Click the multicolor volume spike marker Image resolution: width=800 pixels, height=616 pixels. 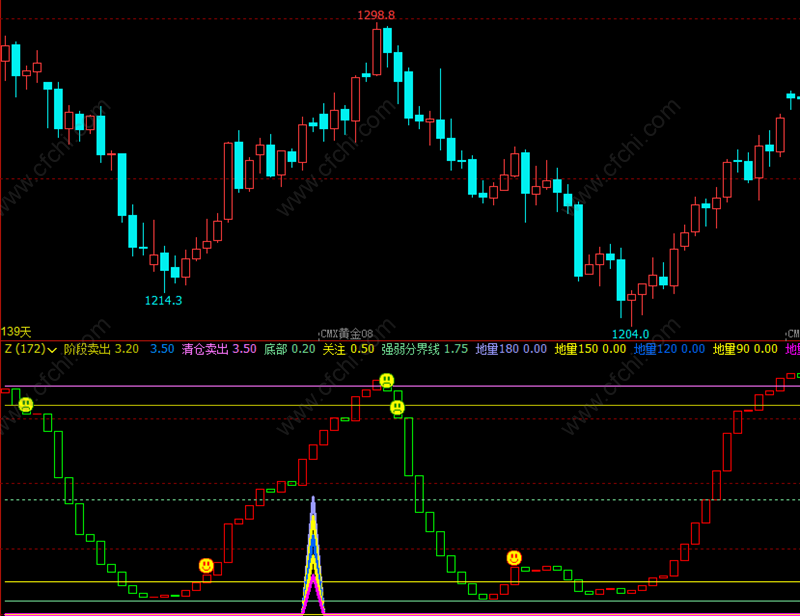[x=313, y=555]
